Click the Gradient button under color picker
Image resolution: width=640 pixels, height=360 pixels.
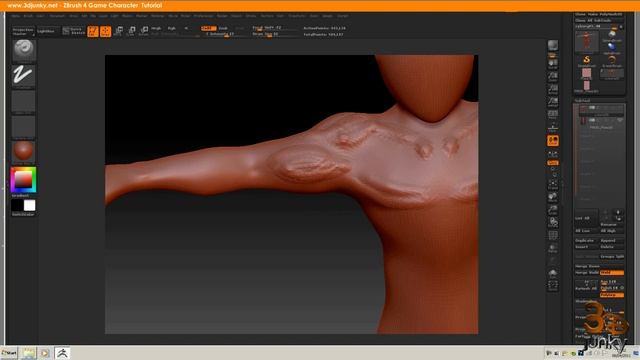pos(20,196)
